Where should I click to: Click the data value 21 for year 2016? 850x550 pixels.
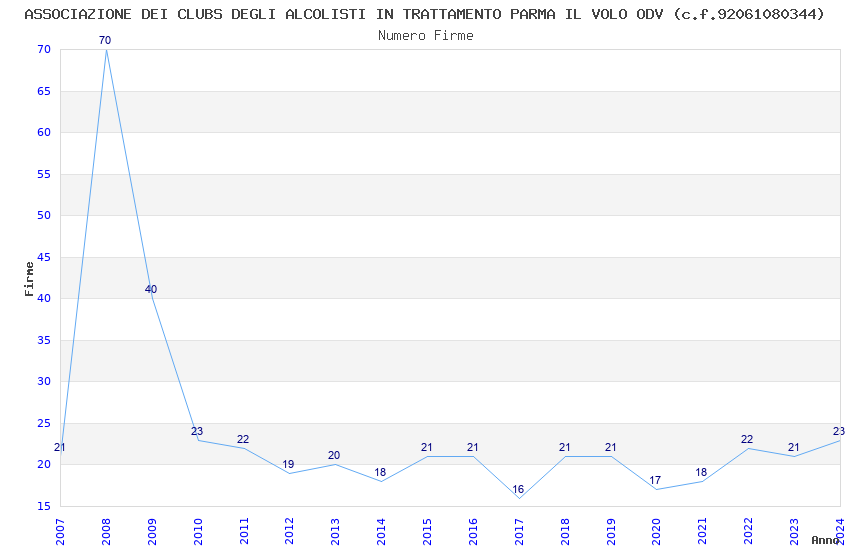click(473, 448)
